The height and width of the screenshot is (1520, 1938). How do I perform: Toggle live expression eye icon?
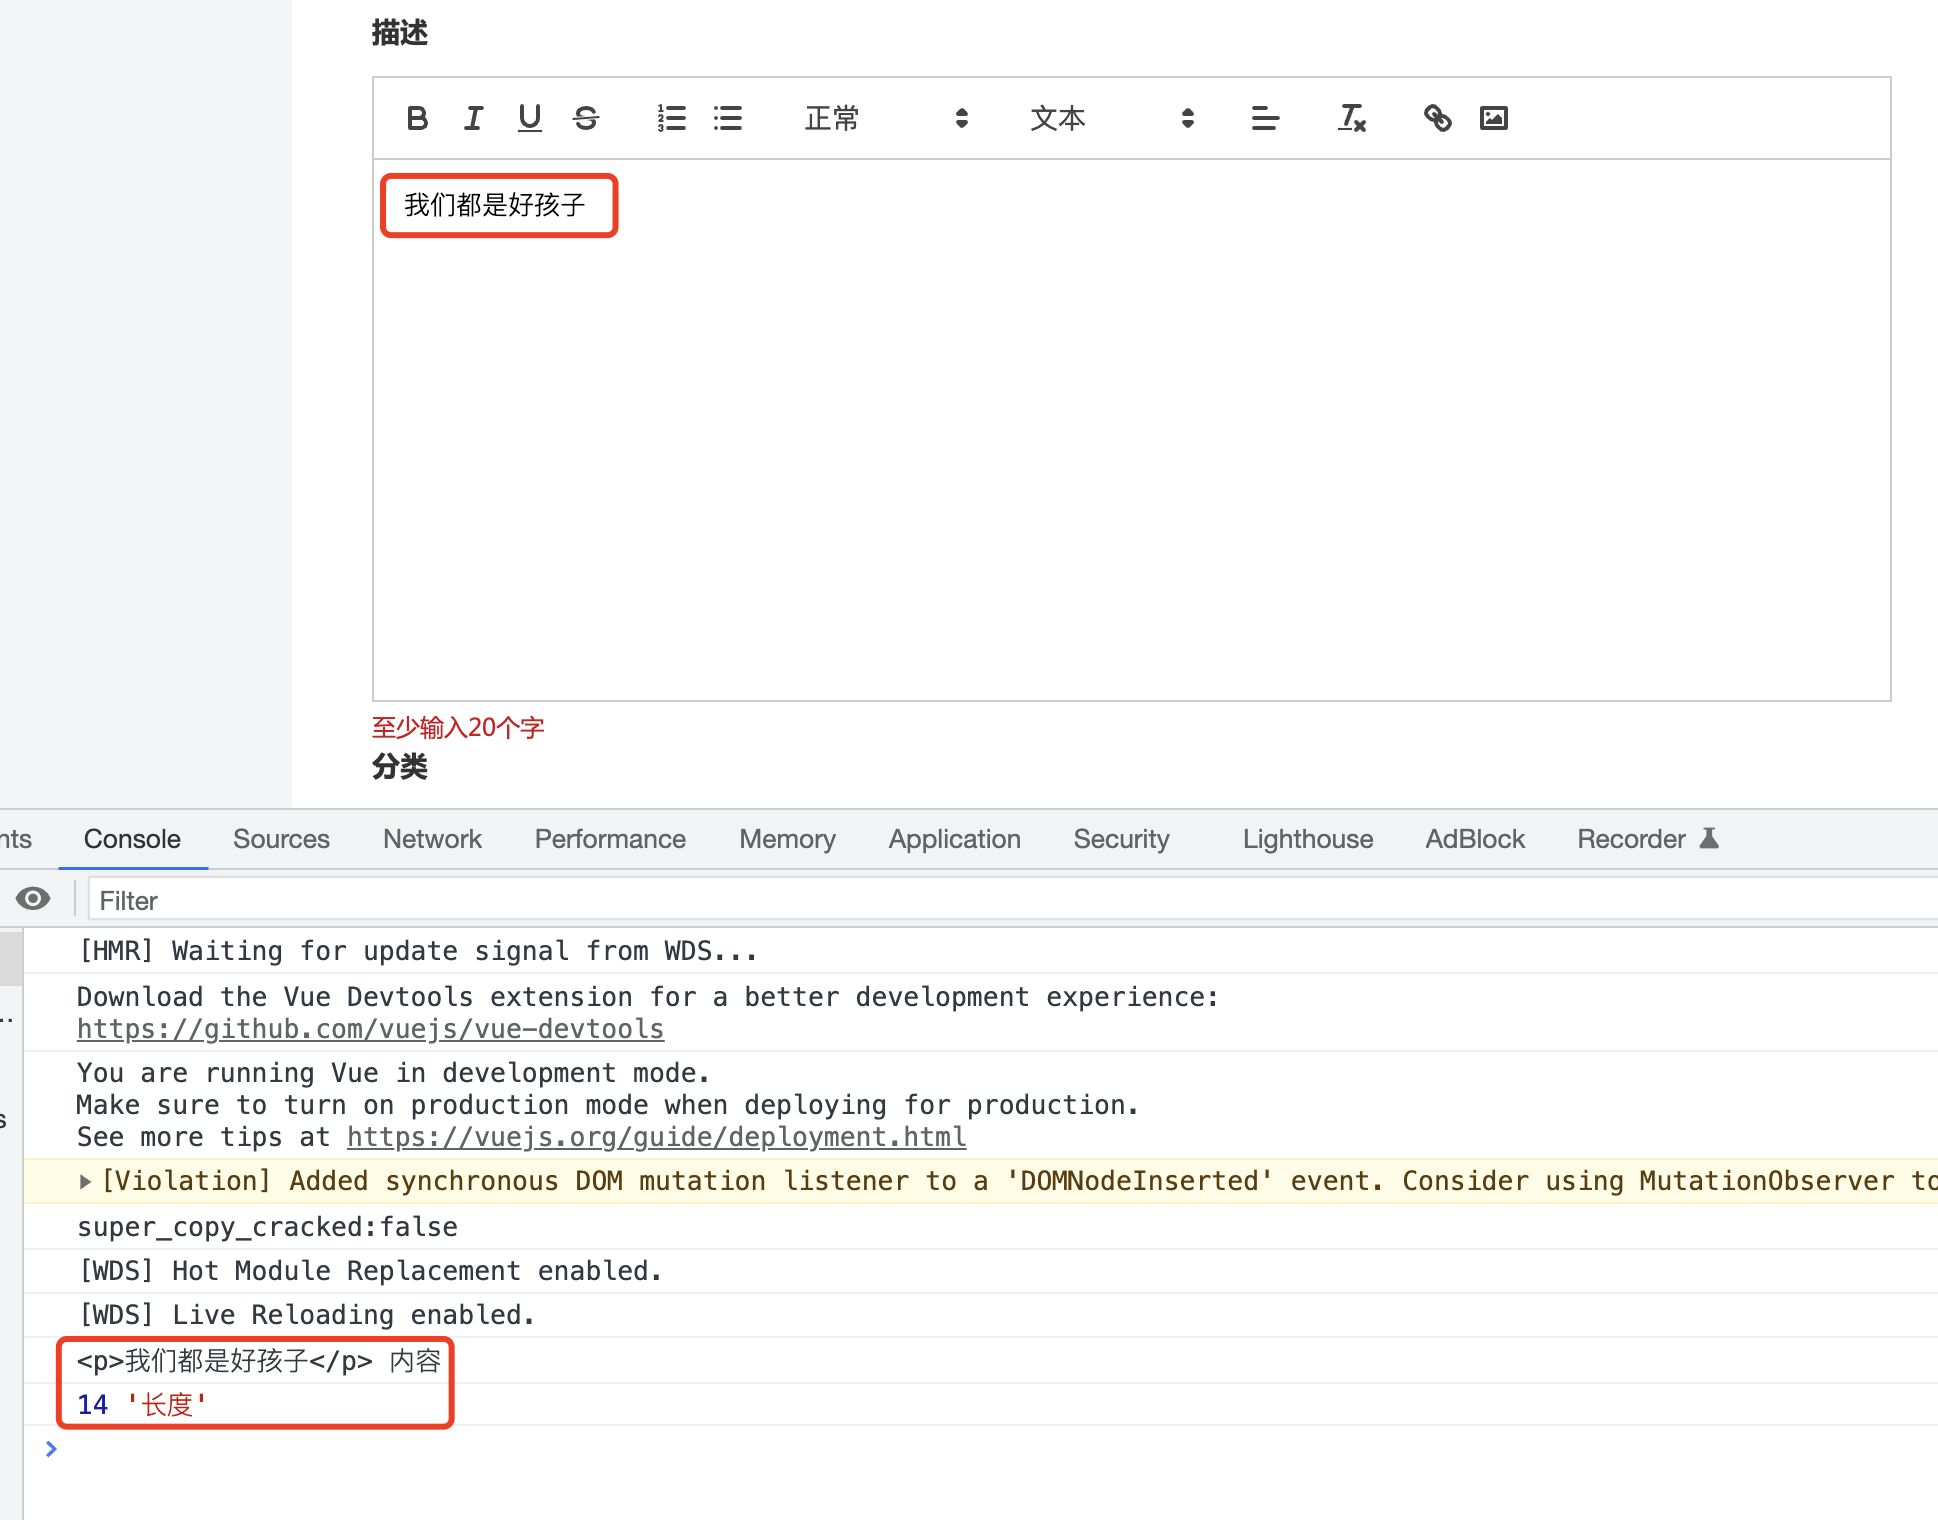pyautogui.click(x=33, y=899)
